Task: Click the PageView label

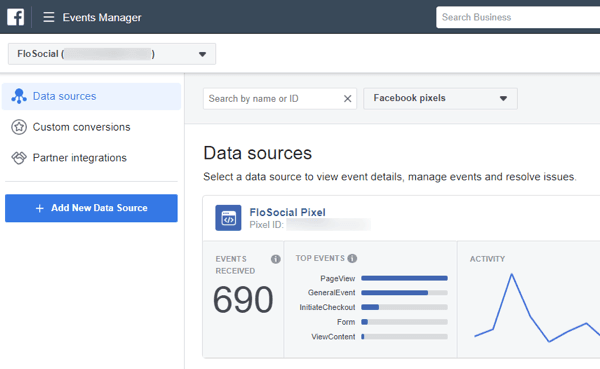Action: (x=338, y=279)
